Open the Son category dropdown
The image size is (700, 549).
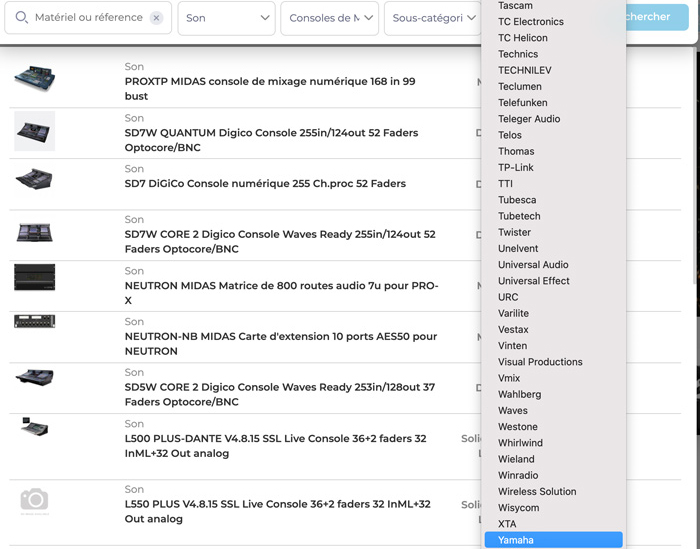pos(226,18)
